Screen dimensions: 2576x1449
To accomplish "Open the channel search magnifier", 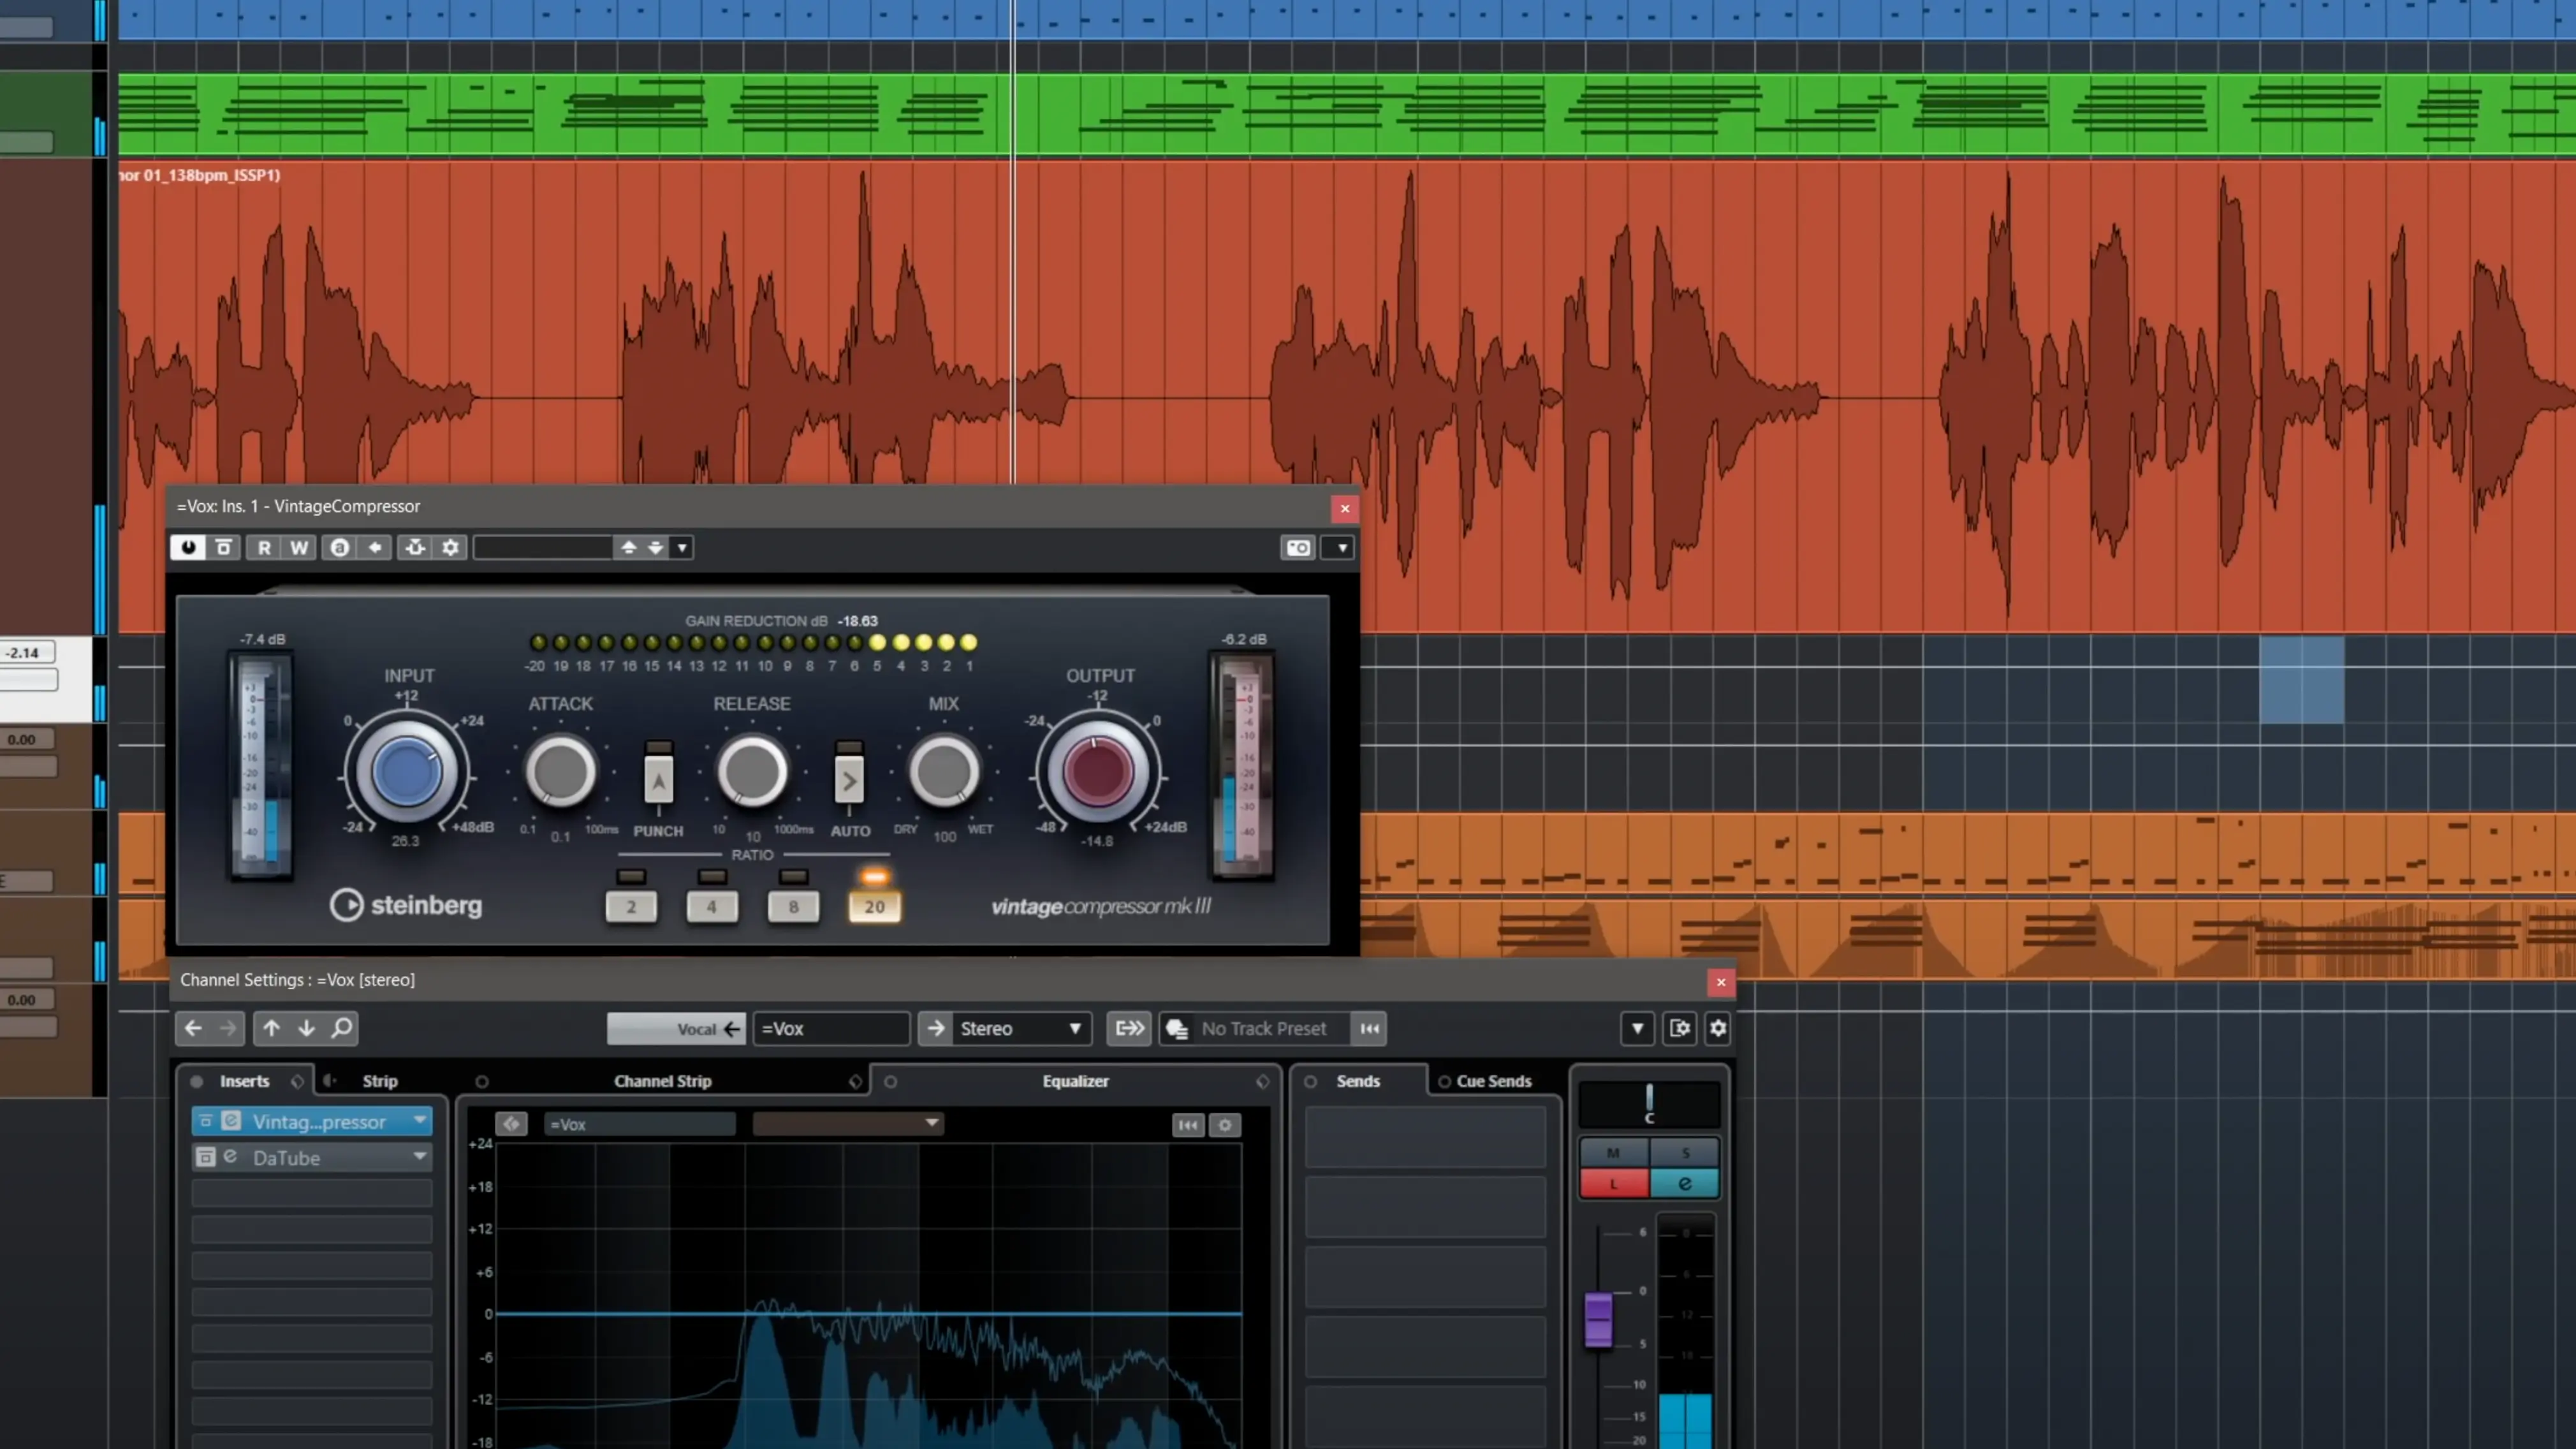I will tap(340, 1028).
